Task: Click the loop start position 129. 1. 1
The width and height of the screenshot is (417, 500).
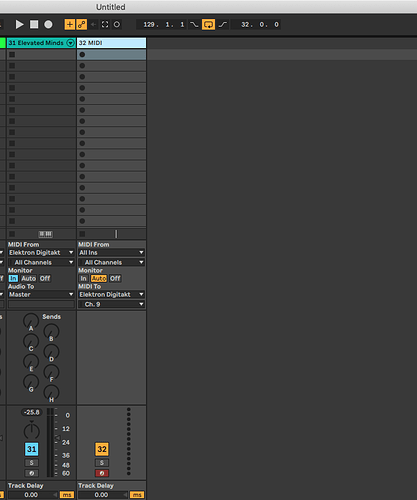Action: pyautogui.click(x=163, y=24)
